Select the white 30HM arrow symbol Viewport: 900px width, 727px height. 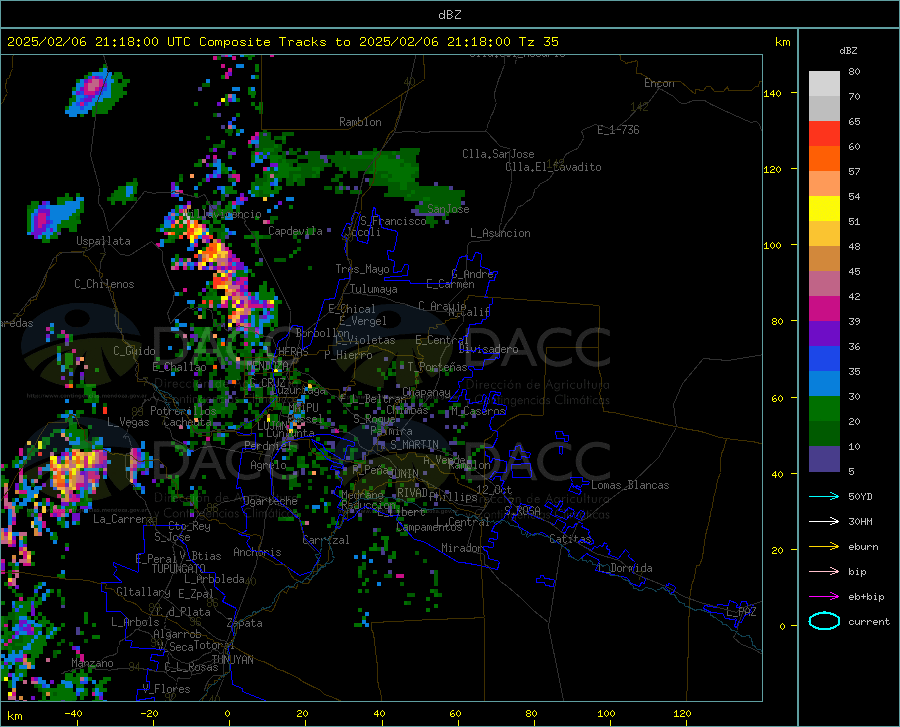(x=824, y=522)
